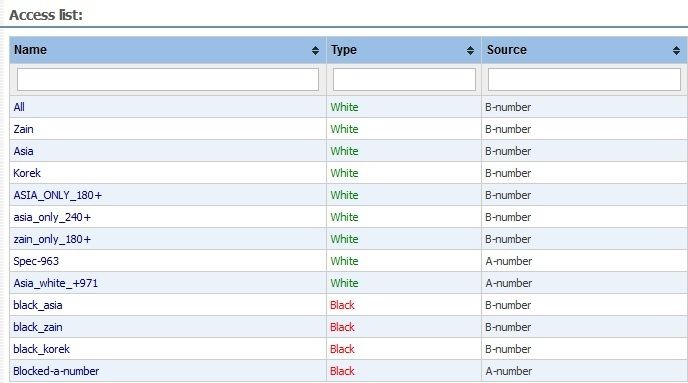Screen dimensions: 688x383
Task: Open the Asia_white_+971 access list
Action: tap(56, 283)
